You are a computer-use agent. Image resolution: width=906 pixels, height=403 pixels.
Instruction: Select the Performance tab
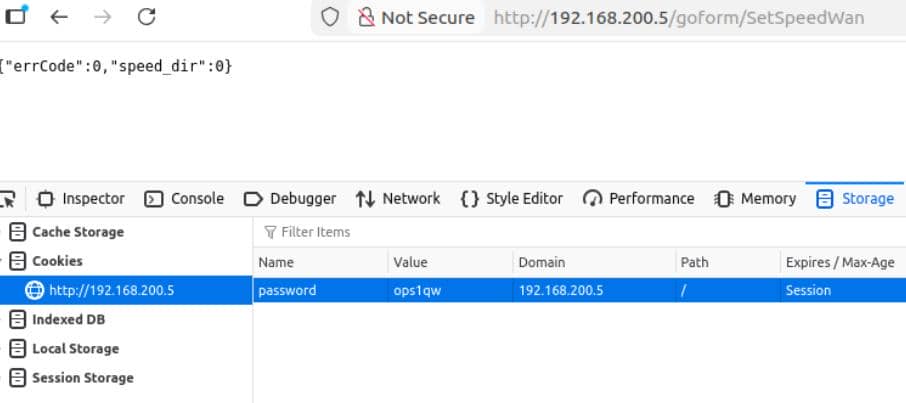click(638, 198)
